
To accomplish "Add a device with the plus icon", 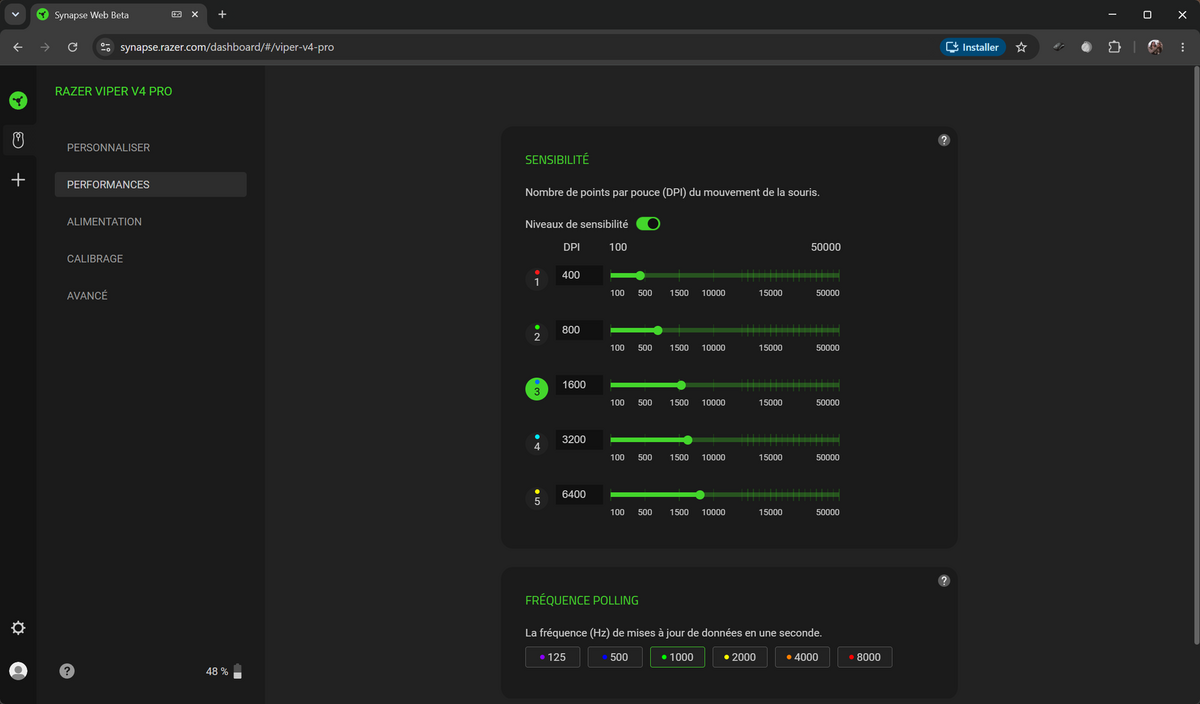I will click(x=18, y=180).
